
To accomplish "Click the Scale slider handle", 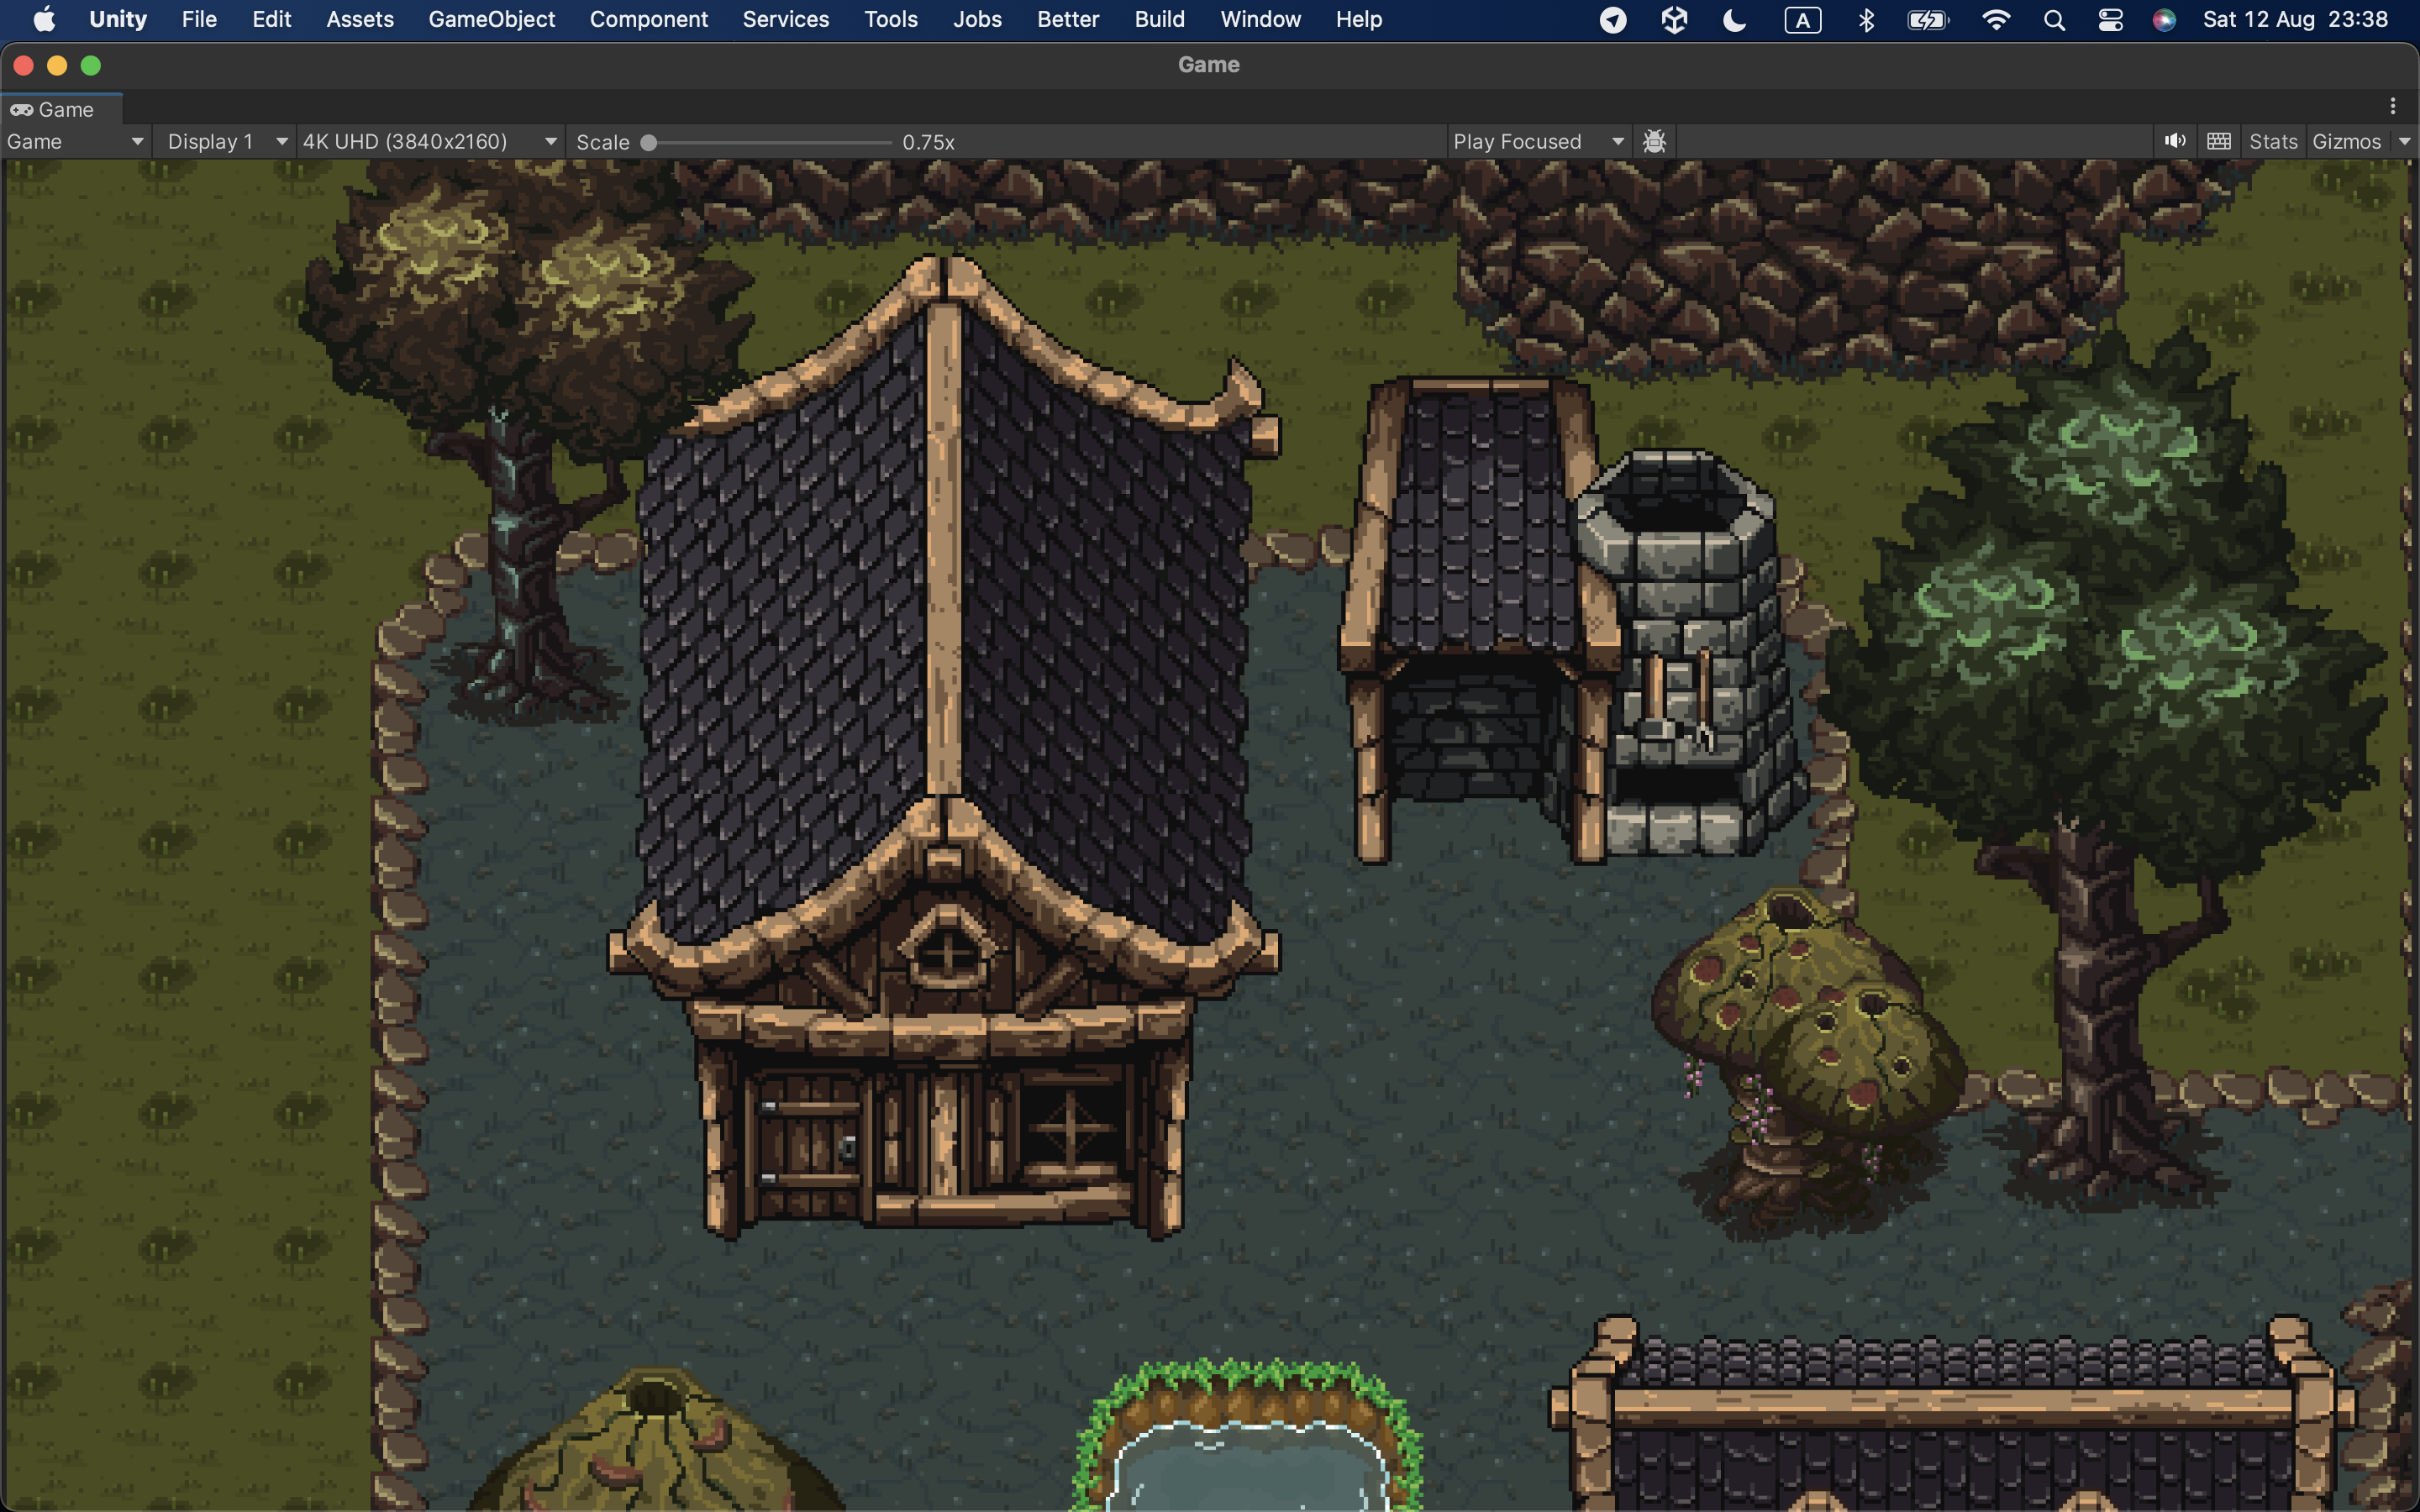I will (x=649, y=142).
